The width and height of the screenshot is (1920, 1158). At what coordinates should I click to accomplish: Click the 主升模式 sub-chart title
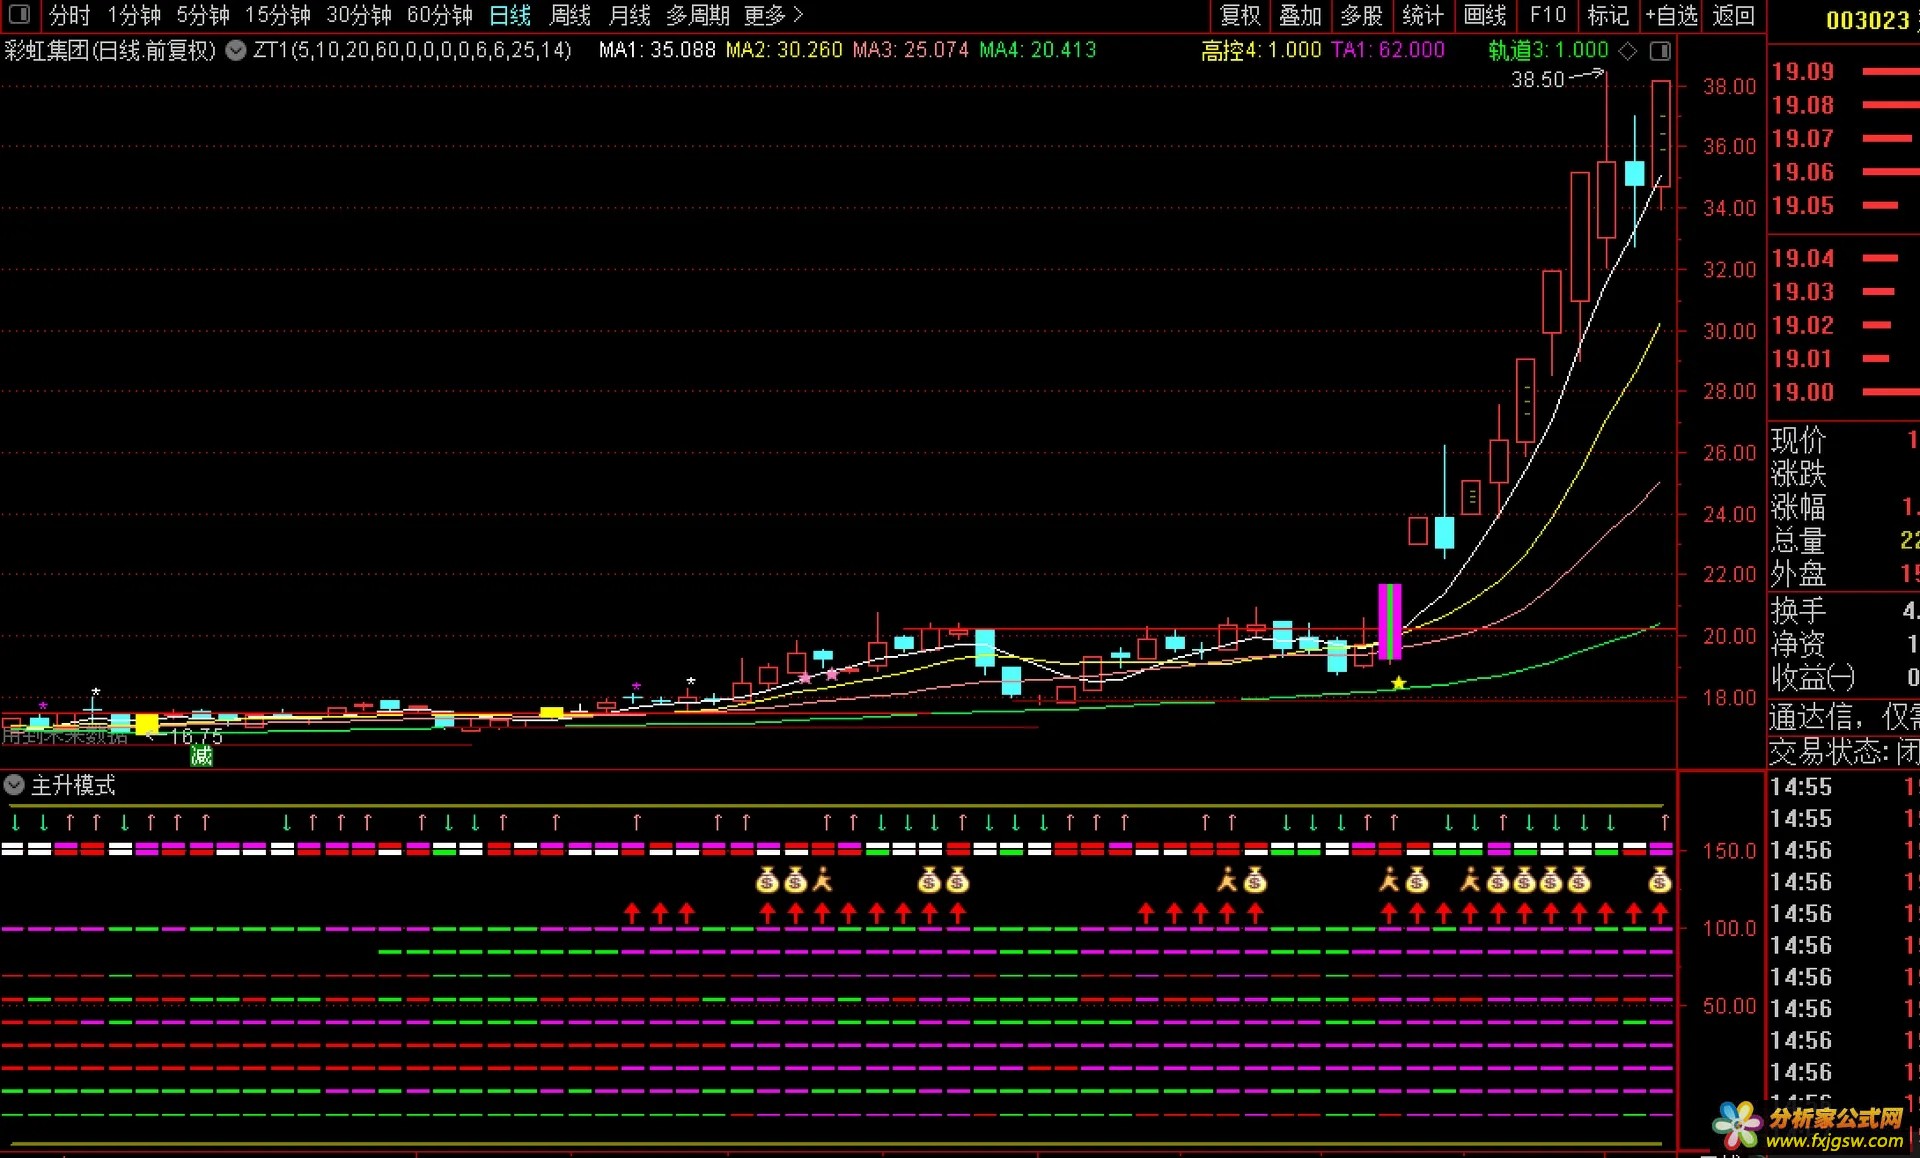[x=73, y=785]
